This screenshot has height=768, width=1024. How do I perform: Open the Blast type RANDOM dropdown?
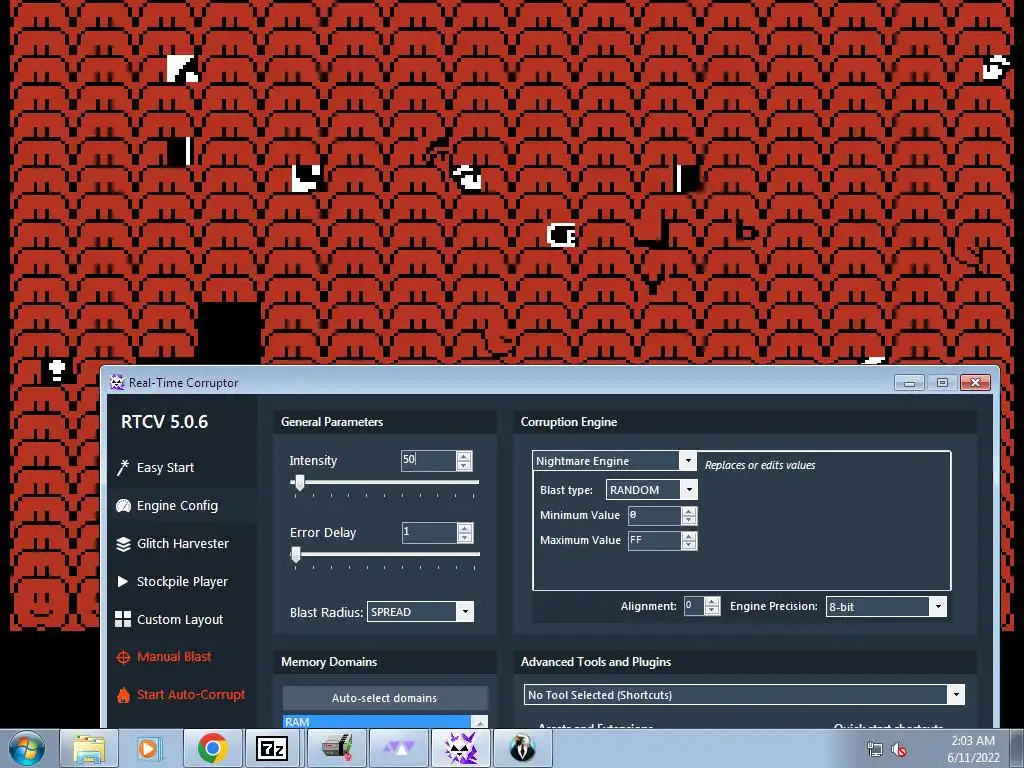click(652, 490)
